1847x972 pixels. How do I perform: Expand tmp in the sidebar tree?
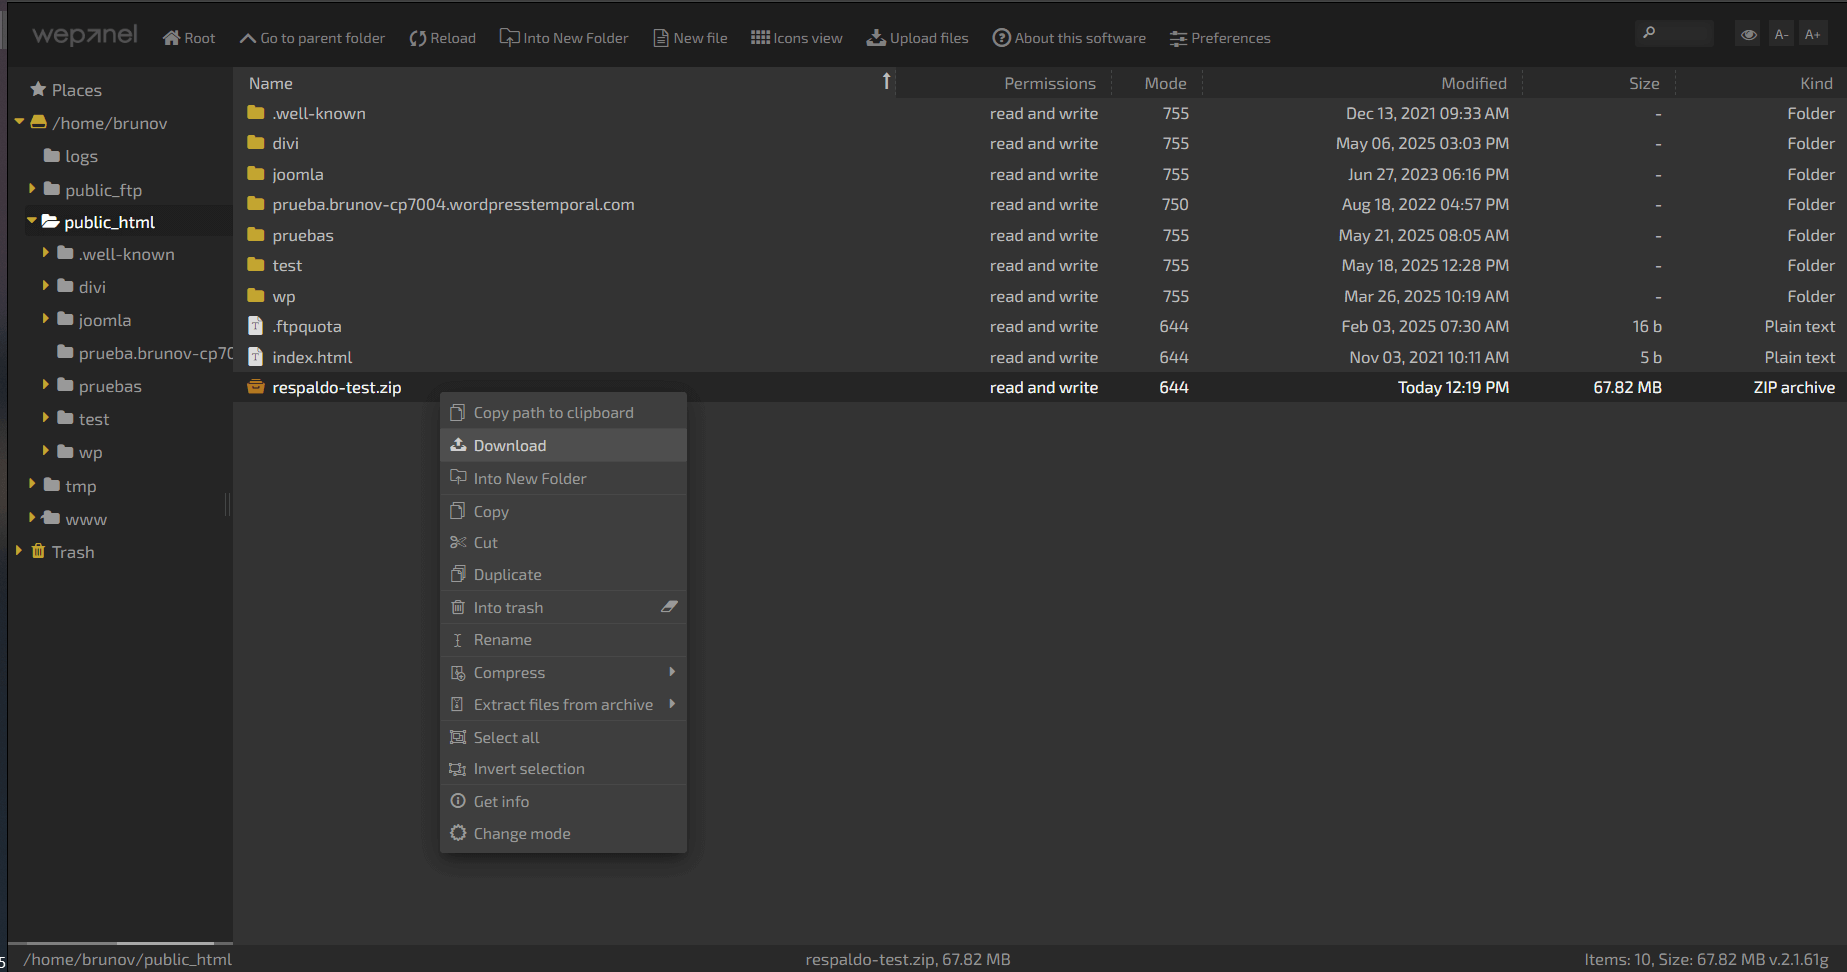(32, 484)
